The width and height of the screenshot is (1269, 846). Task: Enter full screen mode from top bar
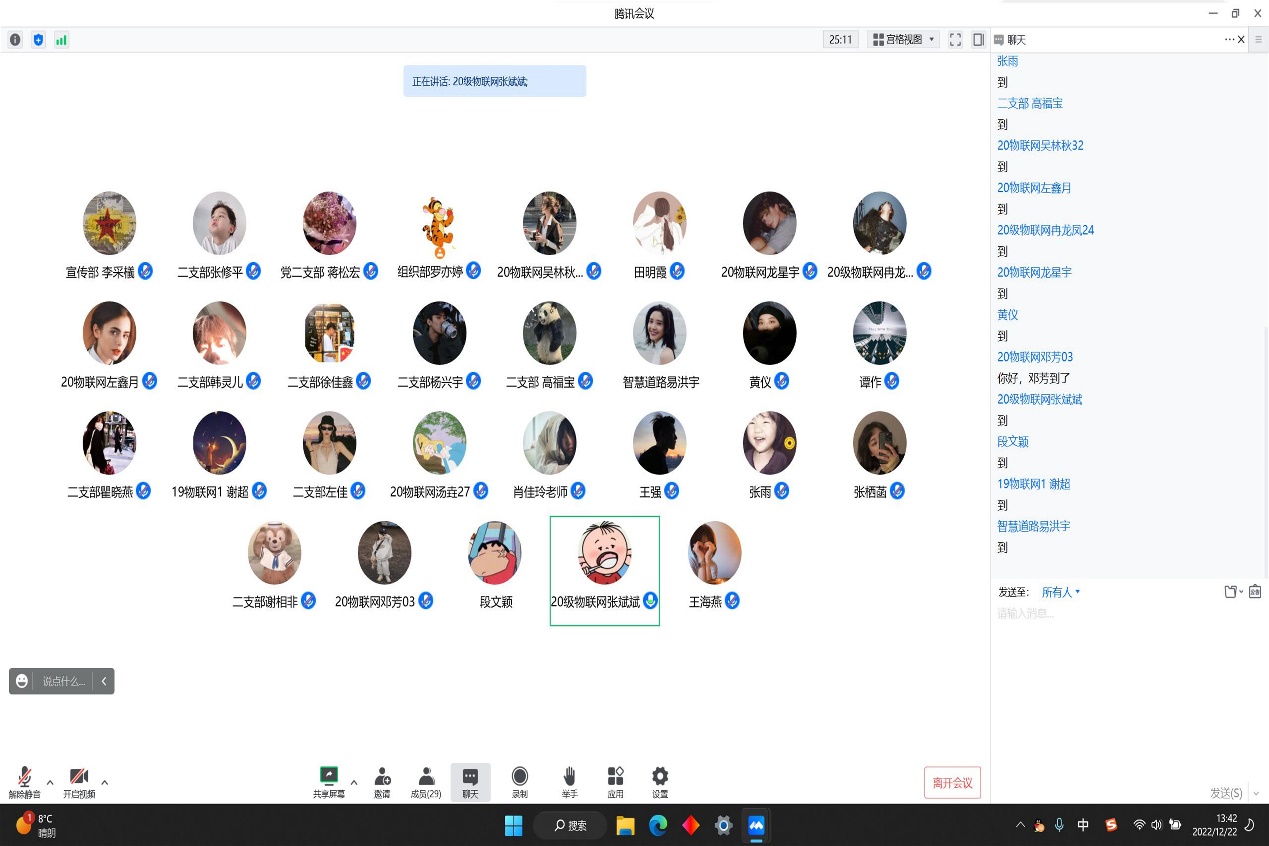coord(955,40)
